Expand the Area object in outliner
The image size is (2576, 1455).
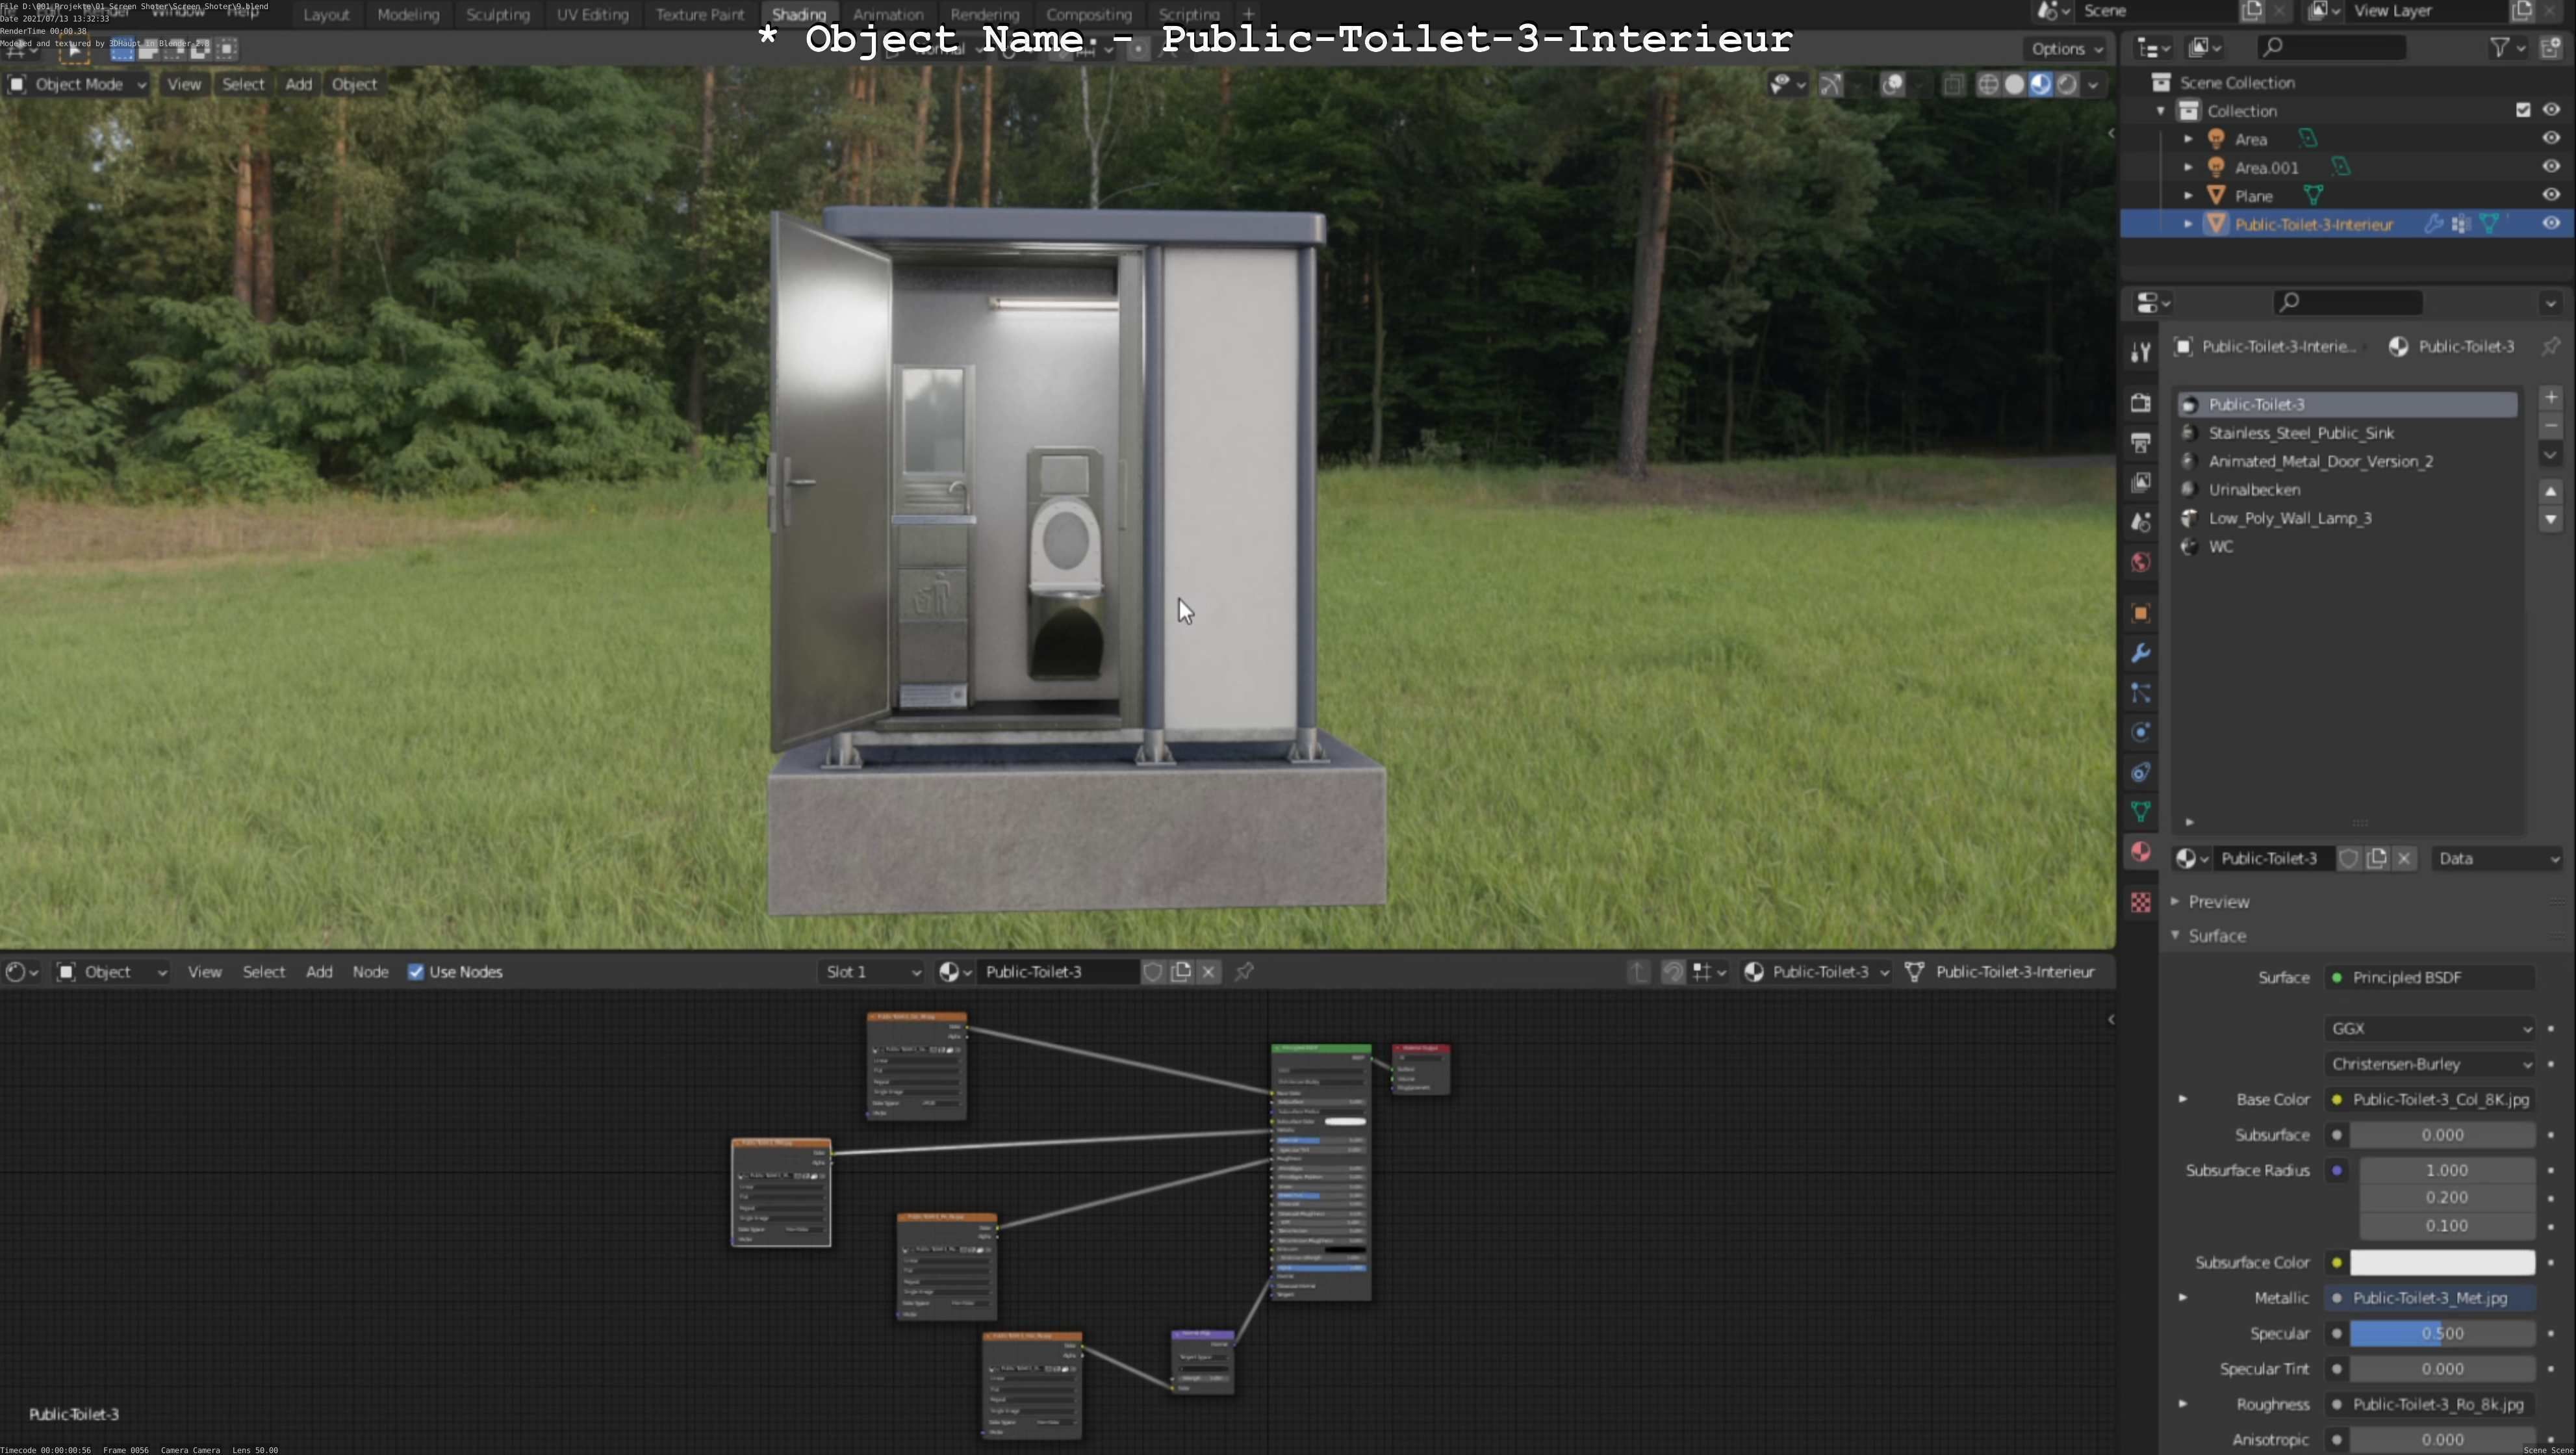coord(2188,139)
